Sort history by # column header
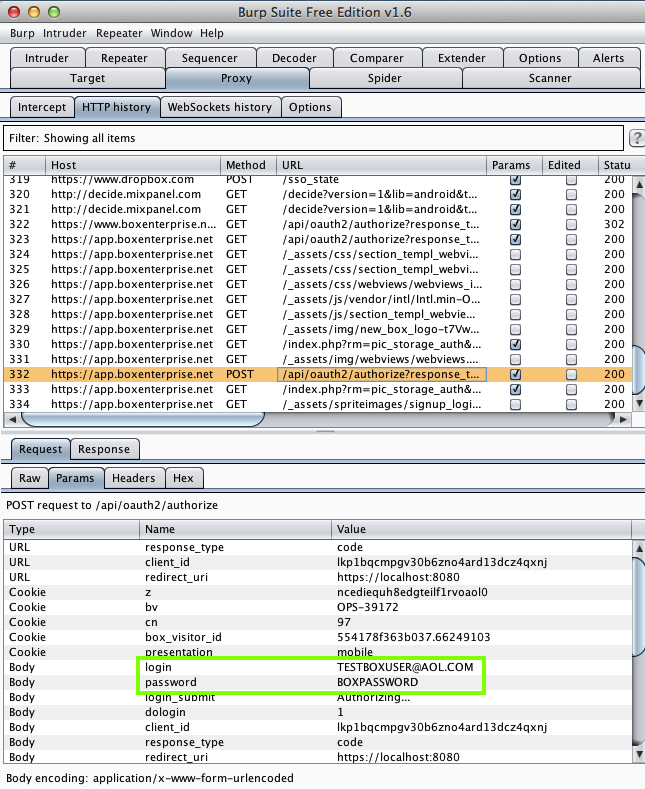The width and height of the screenshot is (645, 789). [24, 165]
